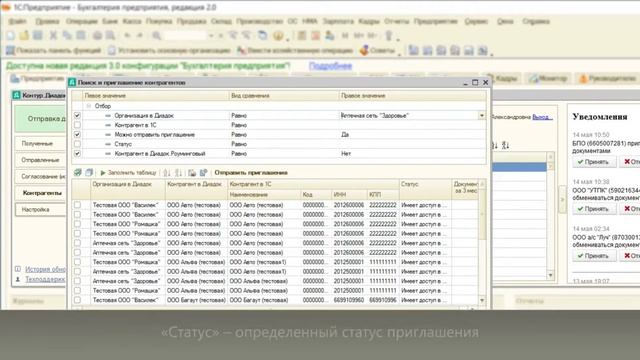
Task: Click the Print preview icon
Action: (x=110, y=36)
